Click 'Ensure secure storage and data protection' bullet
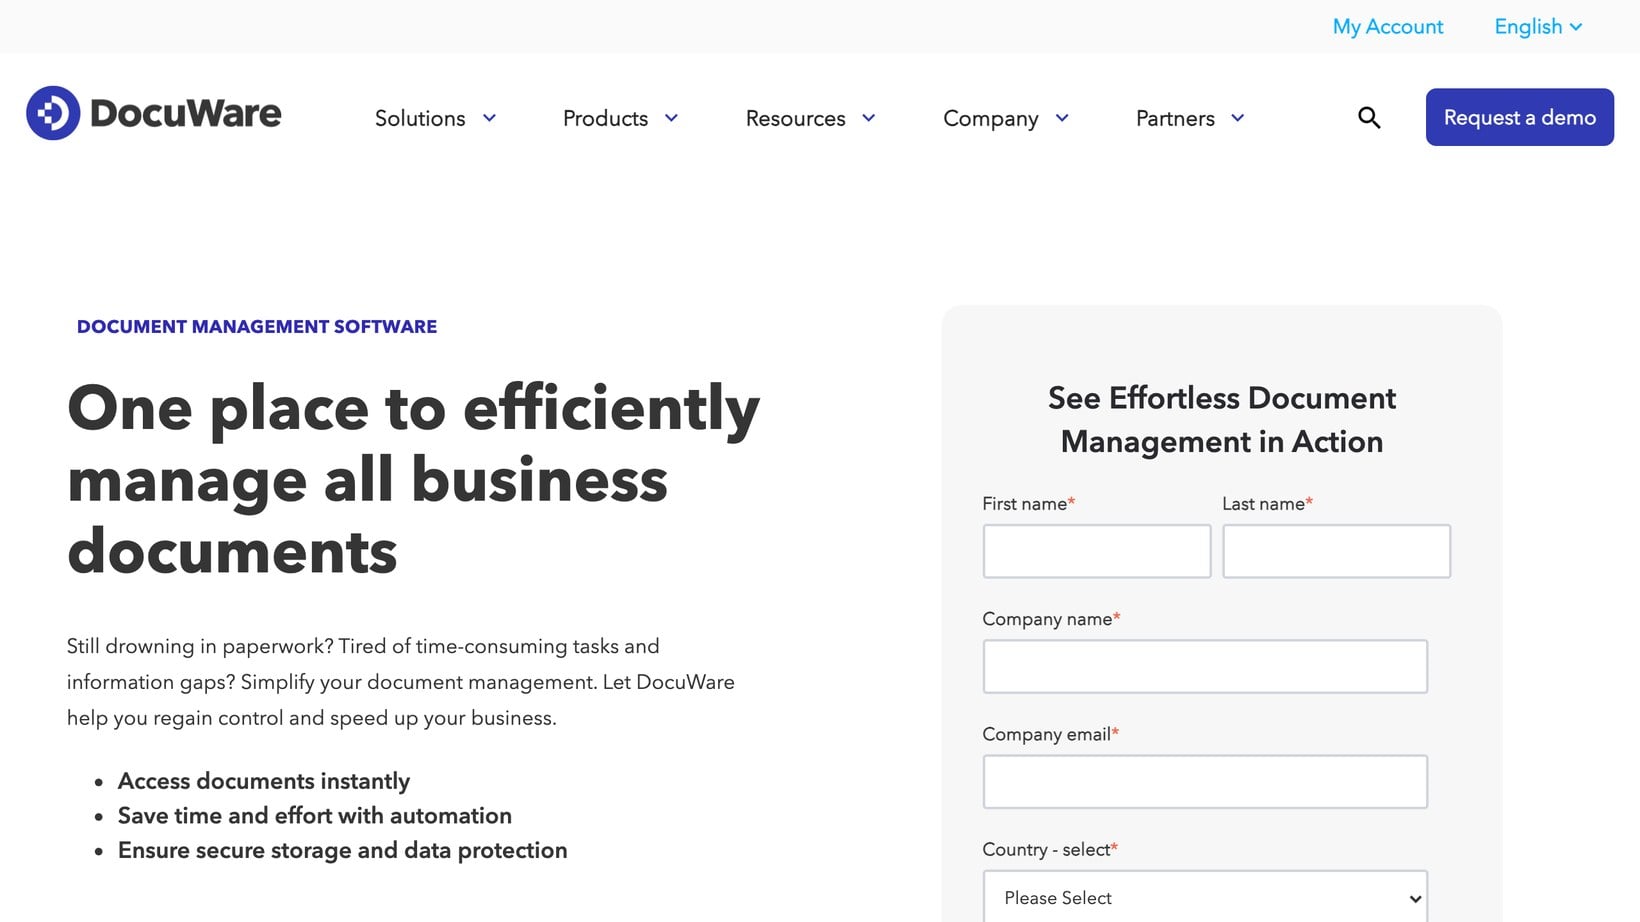 click(343, 850)
